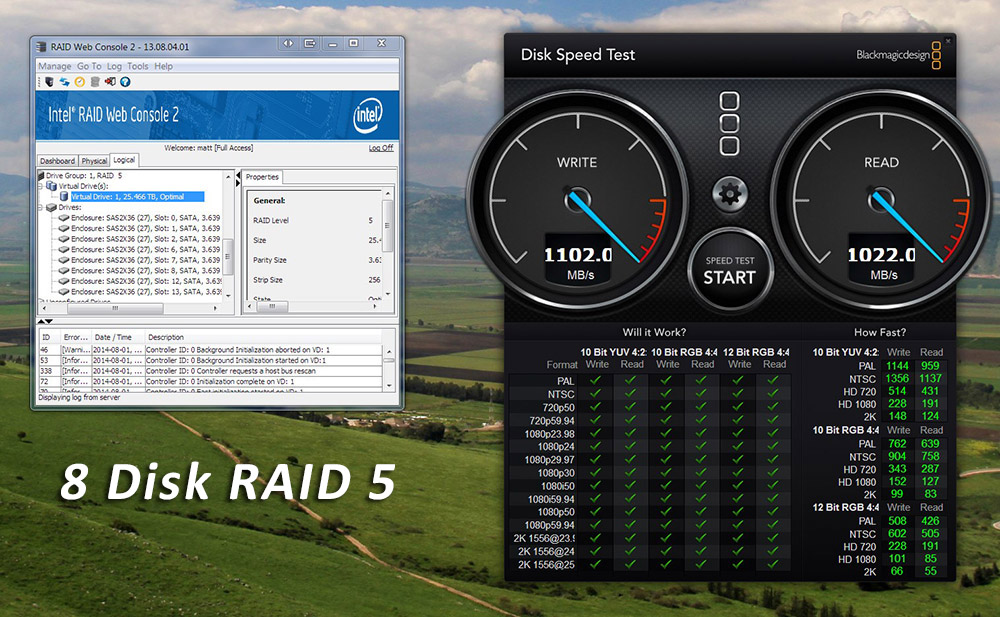Close the Disk Speed Test window
This screenshot has height=617, width=1000.
(x=948, y=41)
